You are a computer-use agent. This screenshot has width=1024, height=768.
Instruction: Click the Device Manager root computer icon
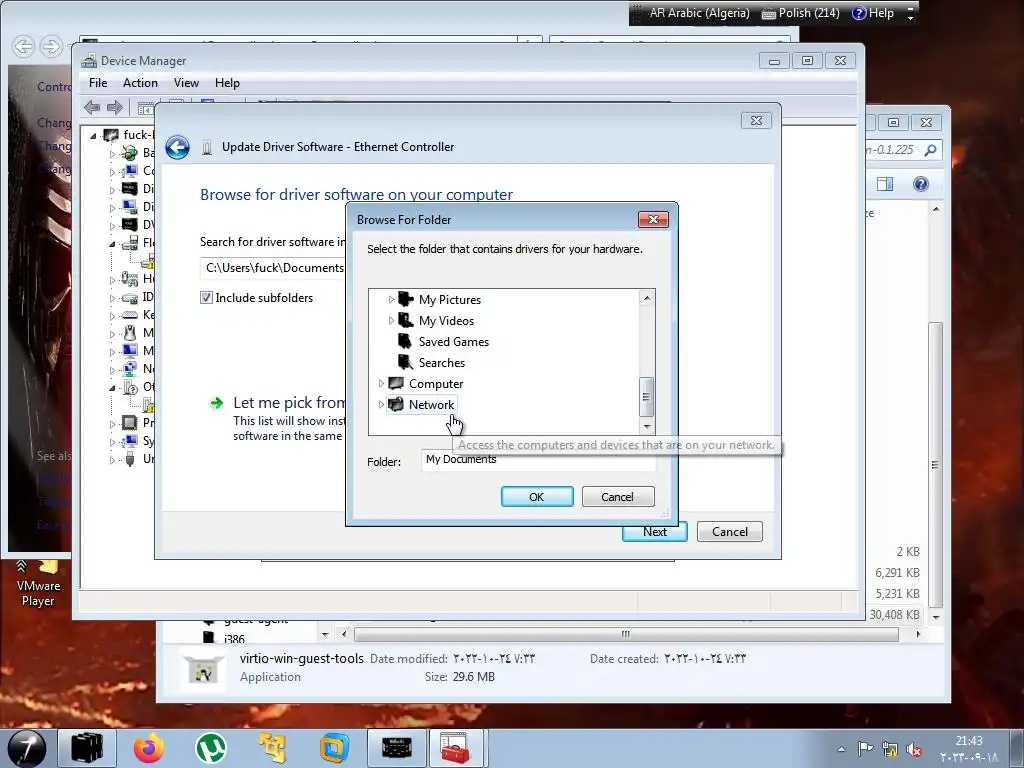click(111, 135)
